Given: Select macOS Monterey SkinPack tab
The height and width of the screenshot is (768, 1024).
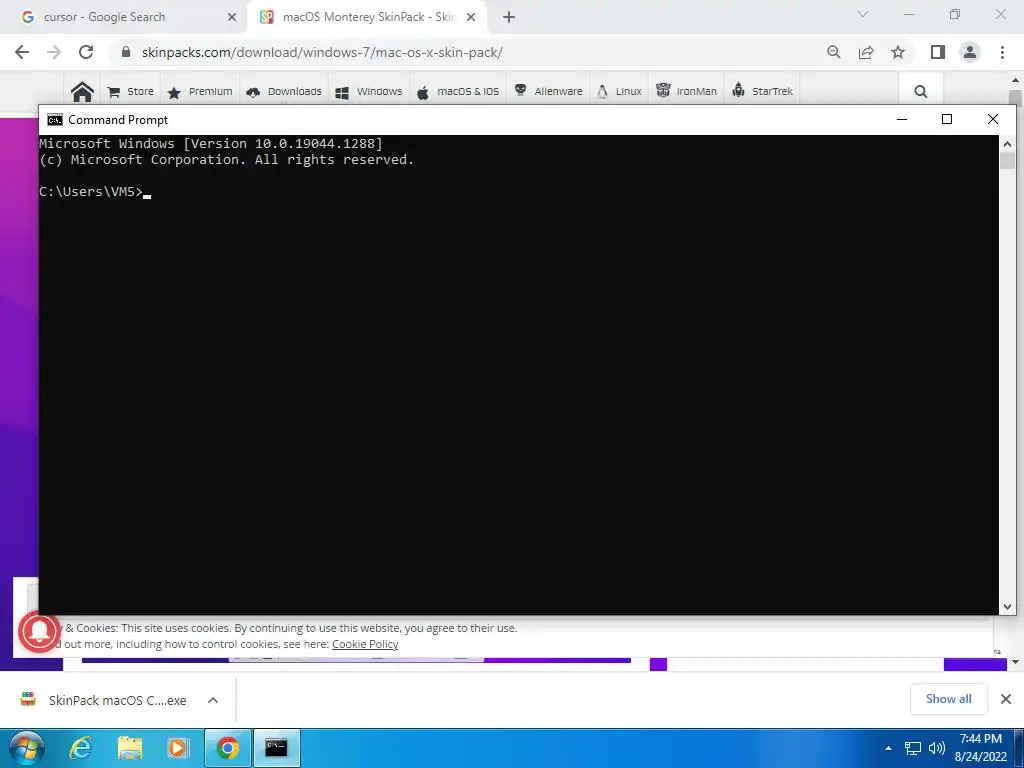Looking at the screenshot, I should 368,17.
